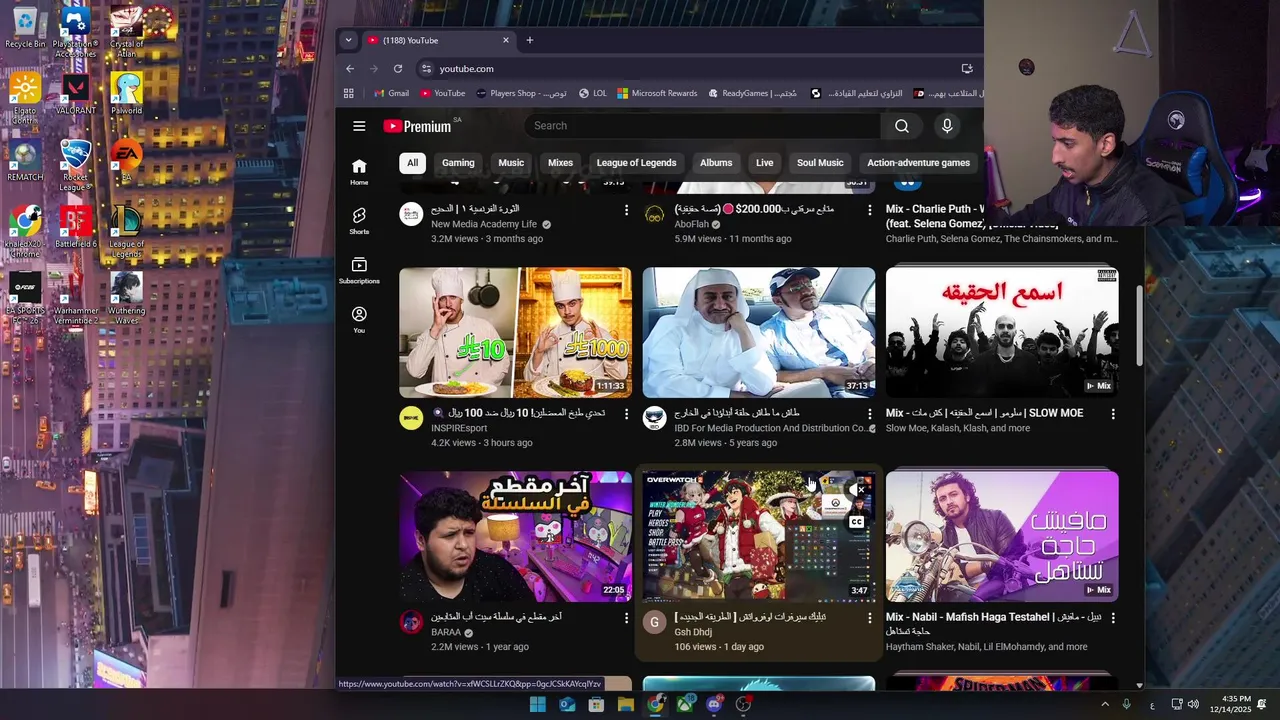Open the 1:11:33 chef challenge video thumbnail

pyautogui.click(x=515, y=332)
